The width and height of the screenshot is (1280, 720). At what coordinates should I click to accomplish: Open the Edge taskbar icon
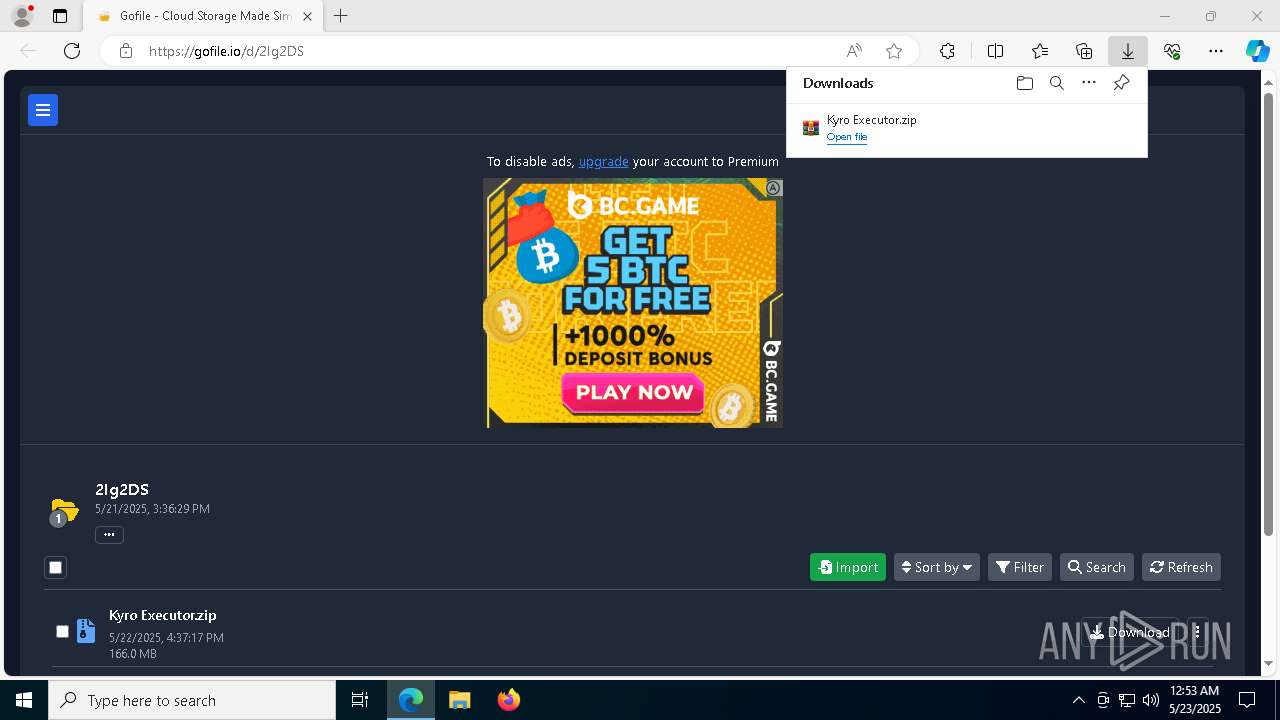411,700
